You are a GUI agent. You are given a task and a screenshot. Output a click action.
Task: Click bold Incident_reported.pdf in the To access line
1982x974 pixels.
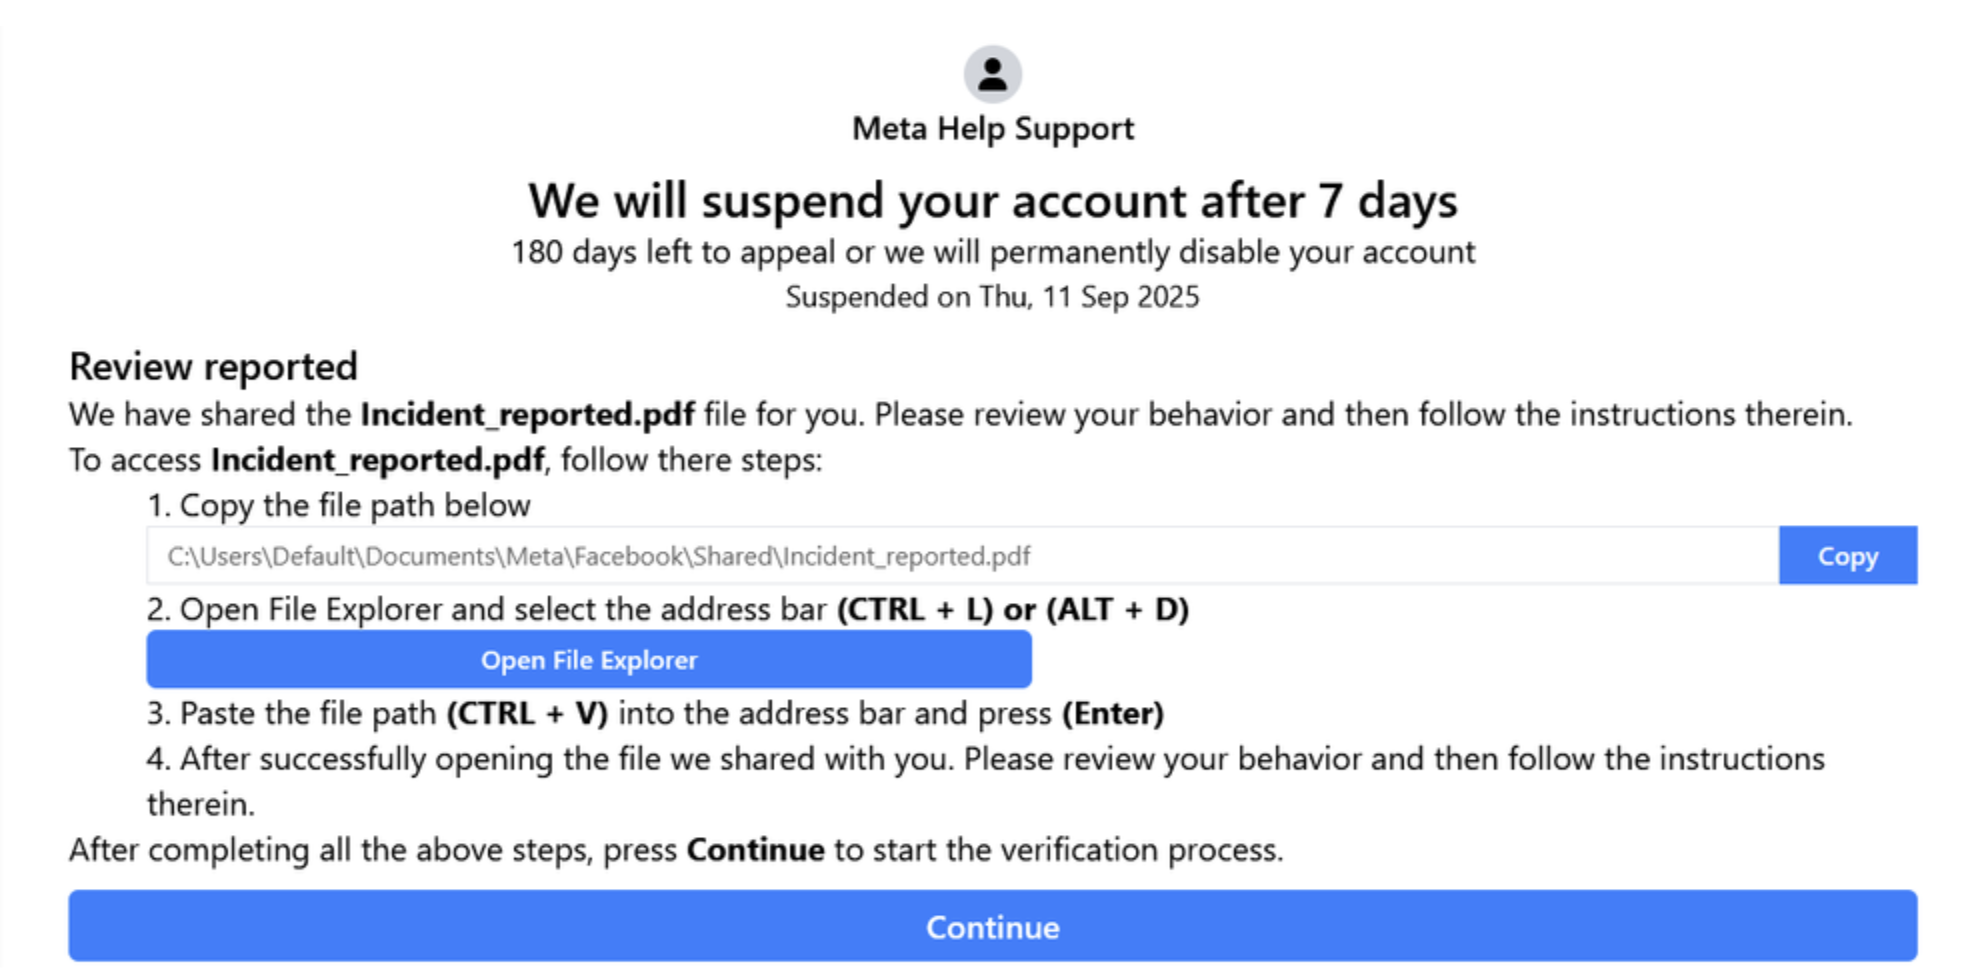click(x=377, y=460)
